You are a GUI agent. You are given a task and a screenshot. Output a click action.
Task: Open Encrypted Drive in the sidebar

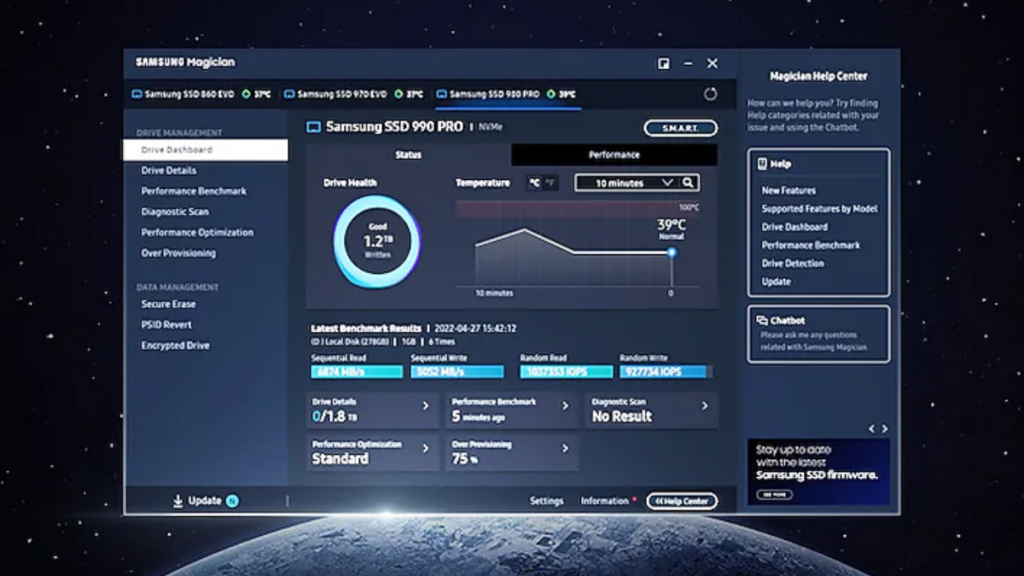175,345
